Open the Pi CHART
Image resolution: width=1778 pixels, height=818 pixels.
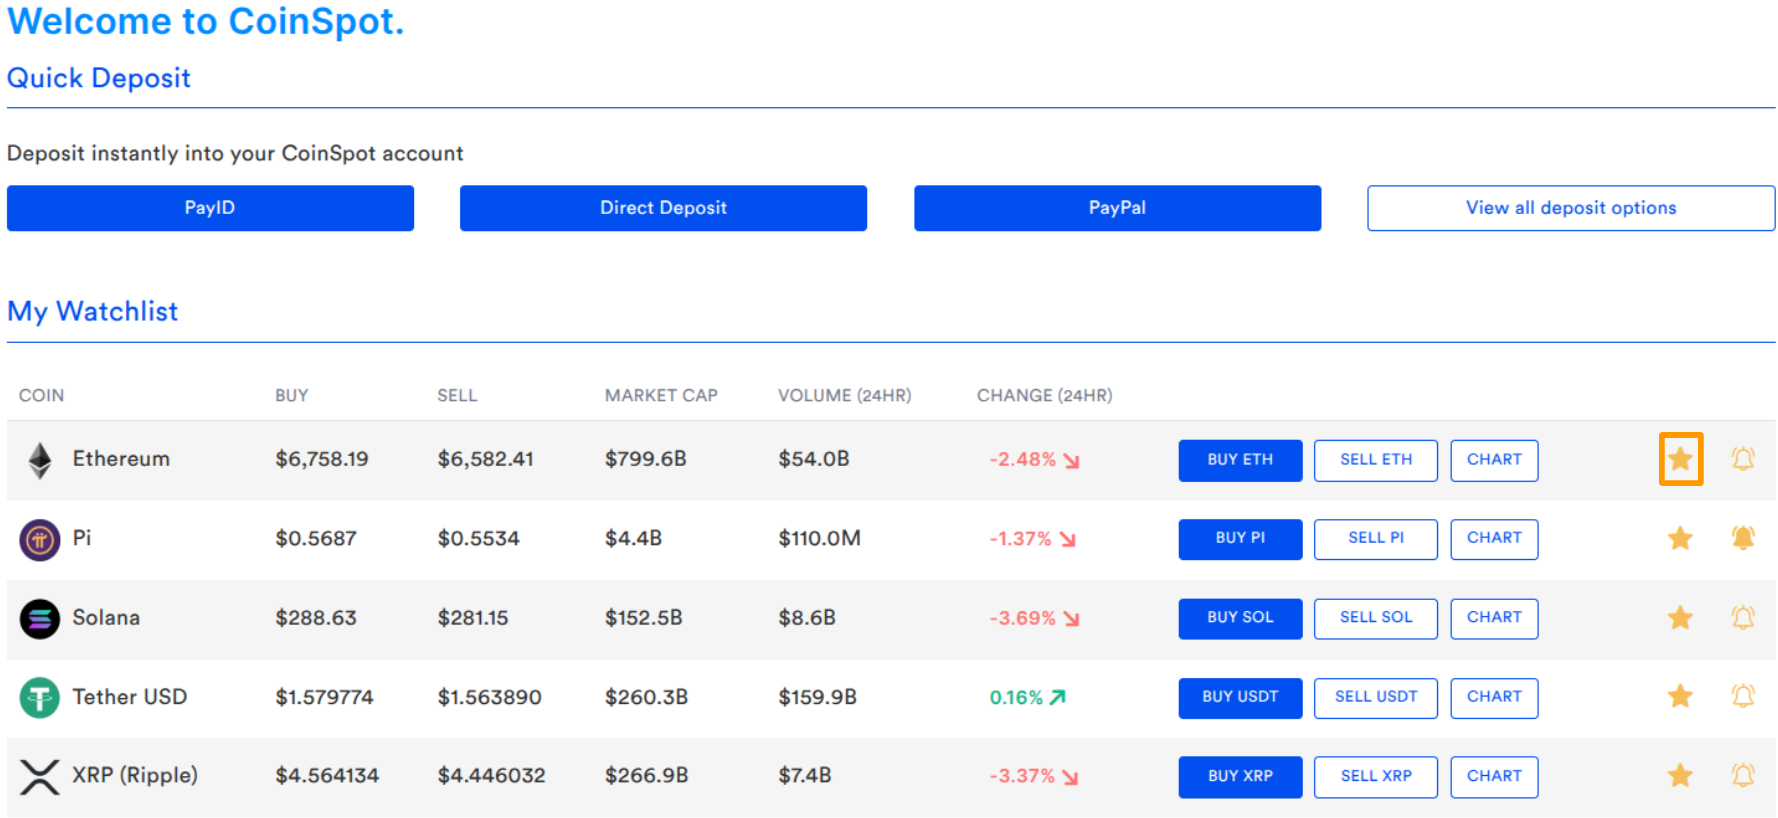point(1494,539)
